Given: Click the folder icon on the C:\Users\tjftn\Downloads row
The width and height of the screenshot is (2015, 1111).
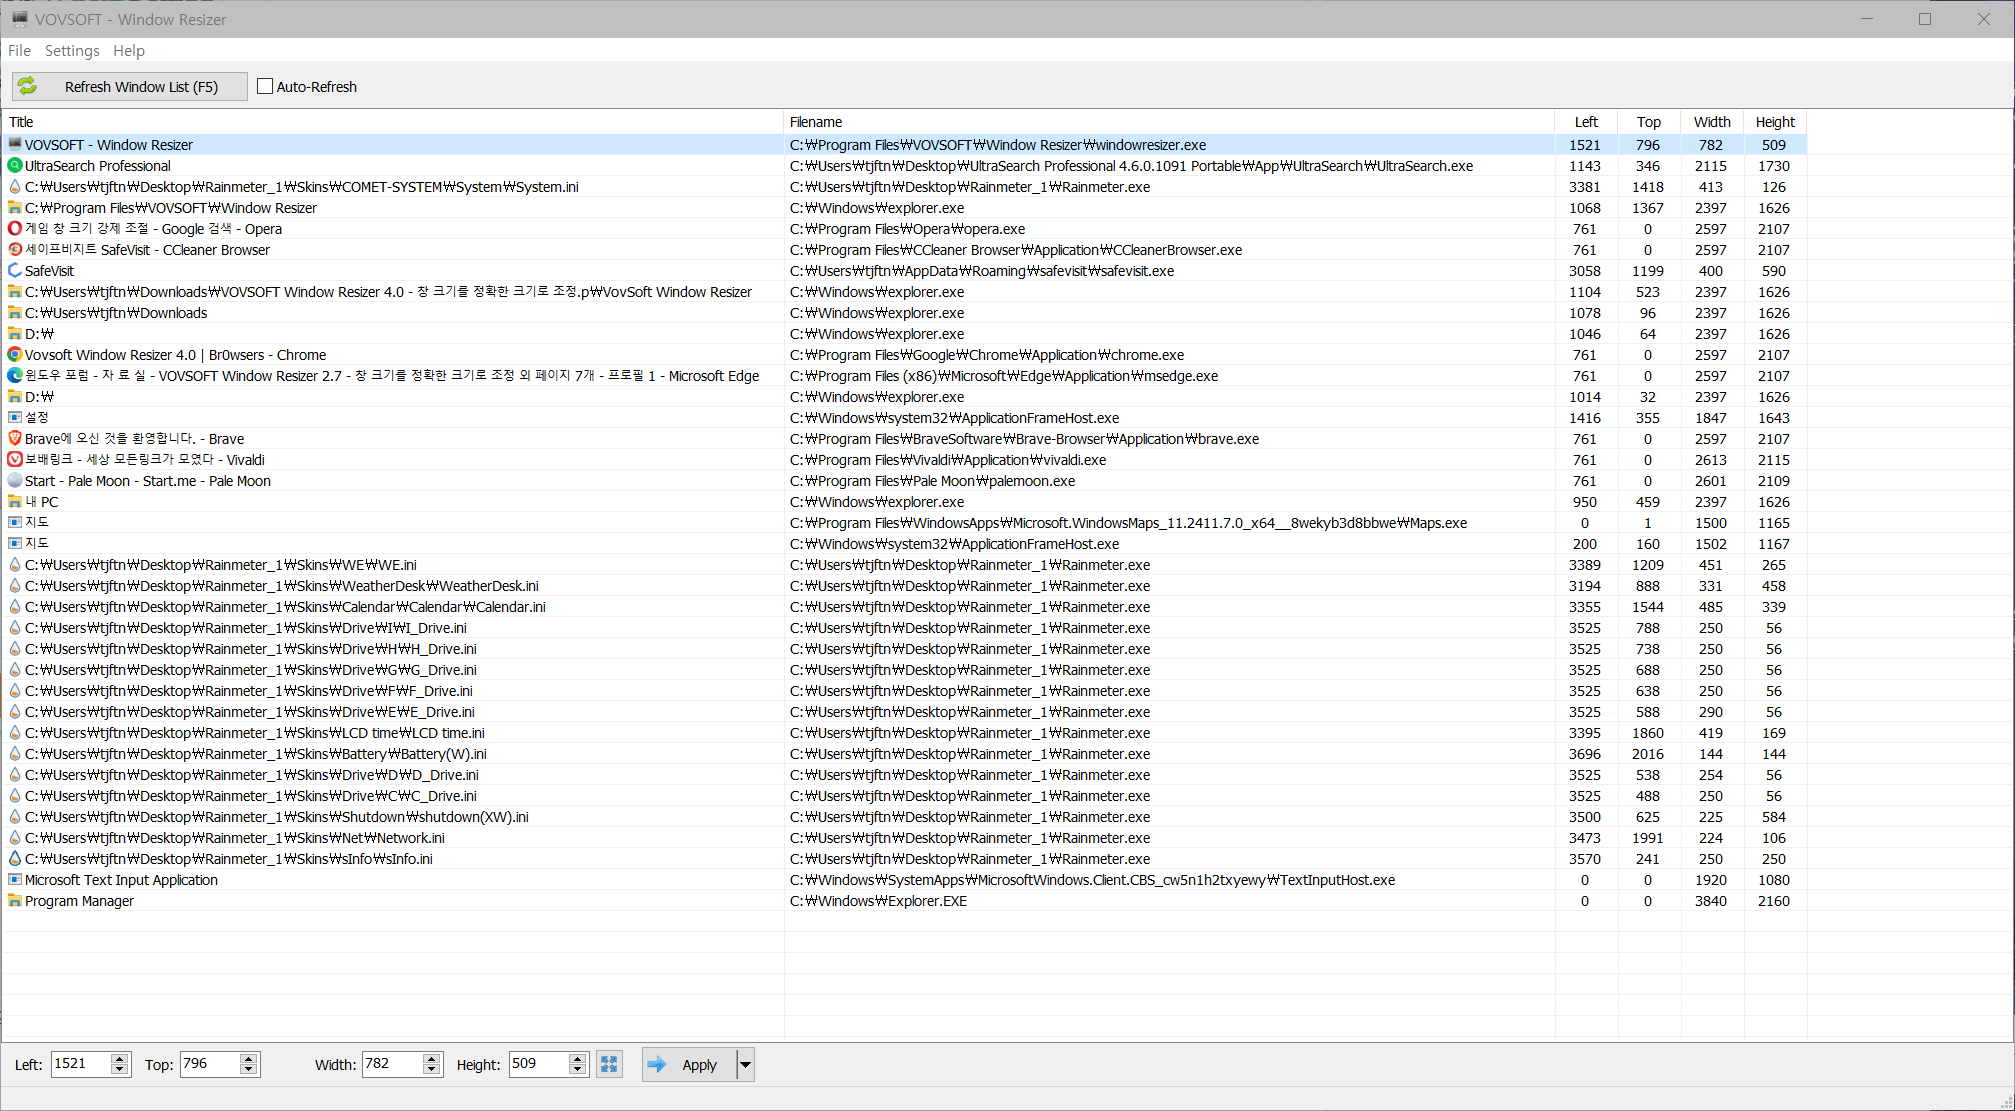Looking at the screenshot, I should [15, 312].
